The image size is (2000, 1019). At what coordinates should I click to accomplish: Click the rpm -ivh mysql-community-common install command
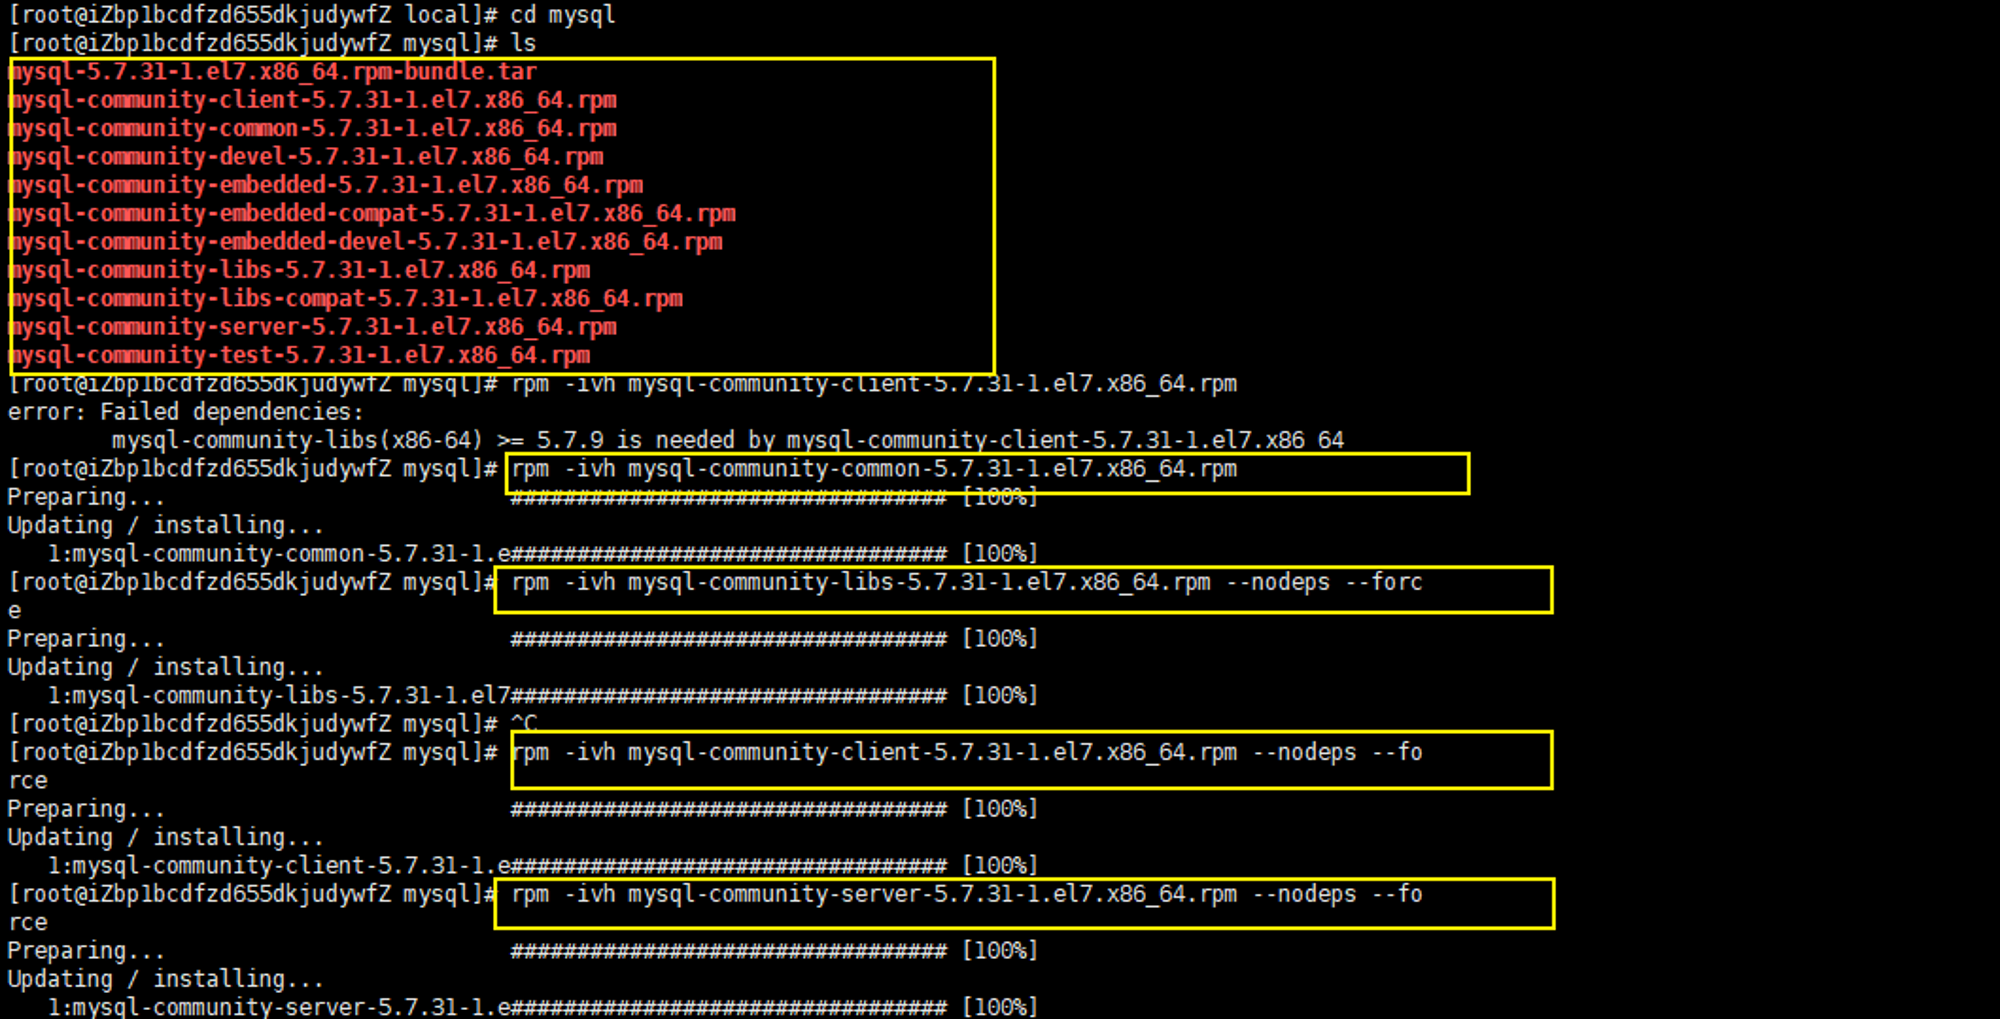pyautogui.click(x=874, y=469)
